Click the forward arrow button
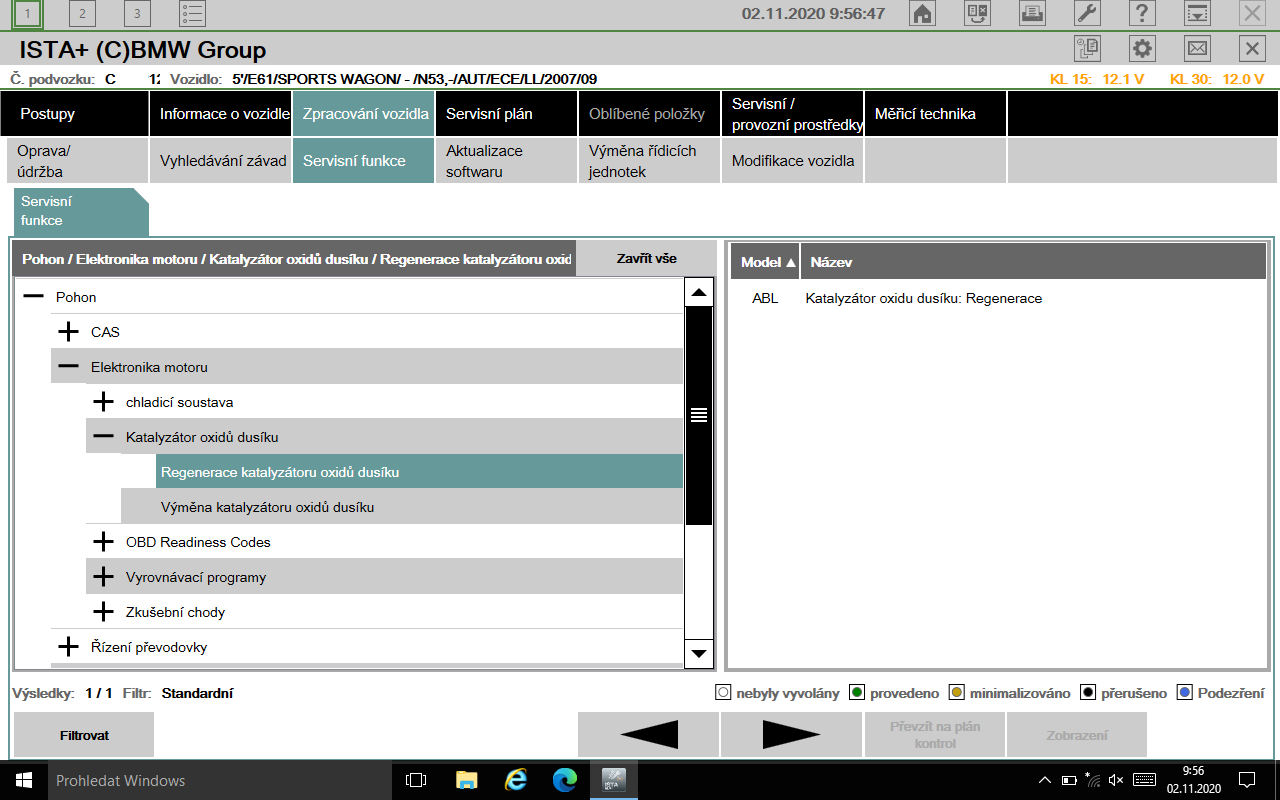 (x=792, y=735)
